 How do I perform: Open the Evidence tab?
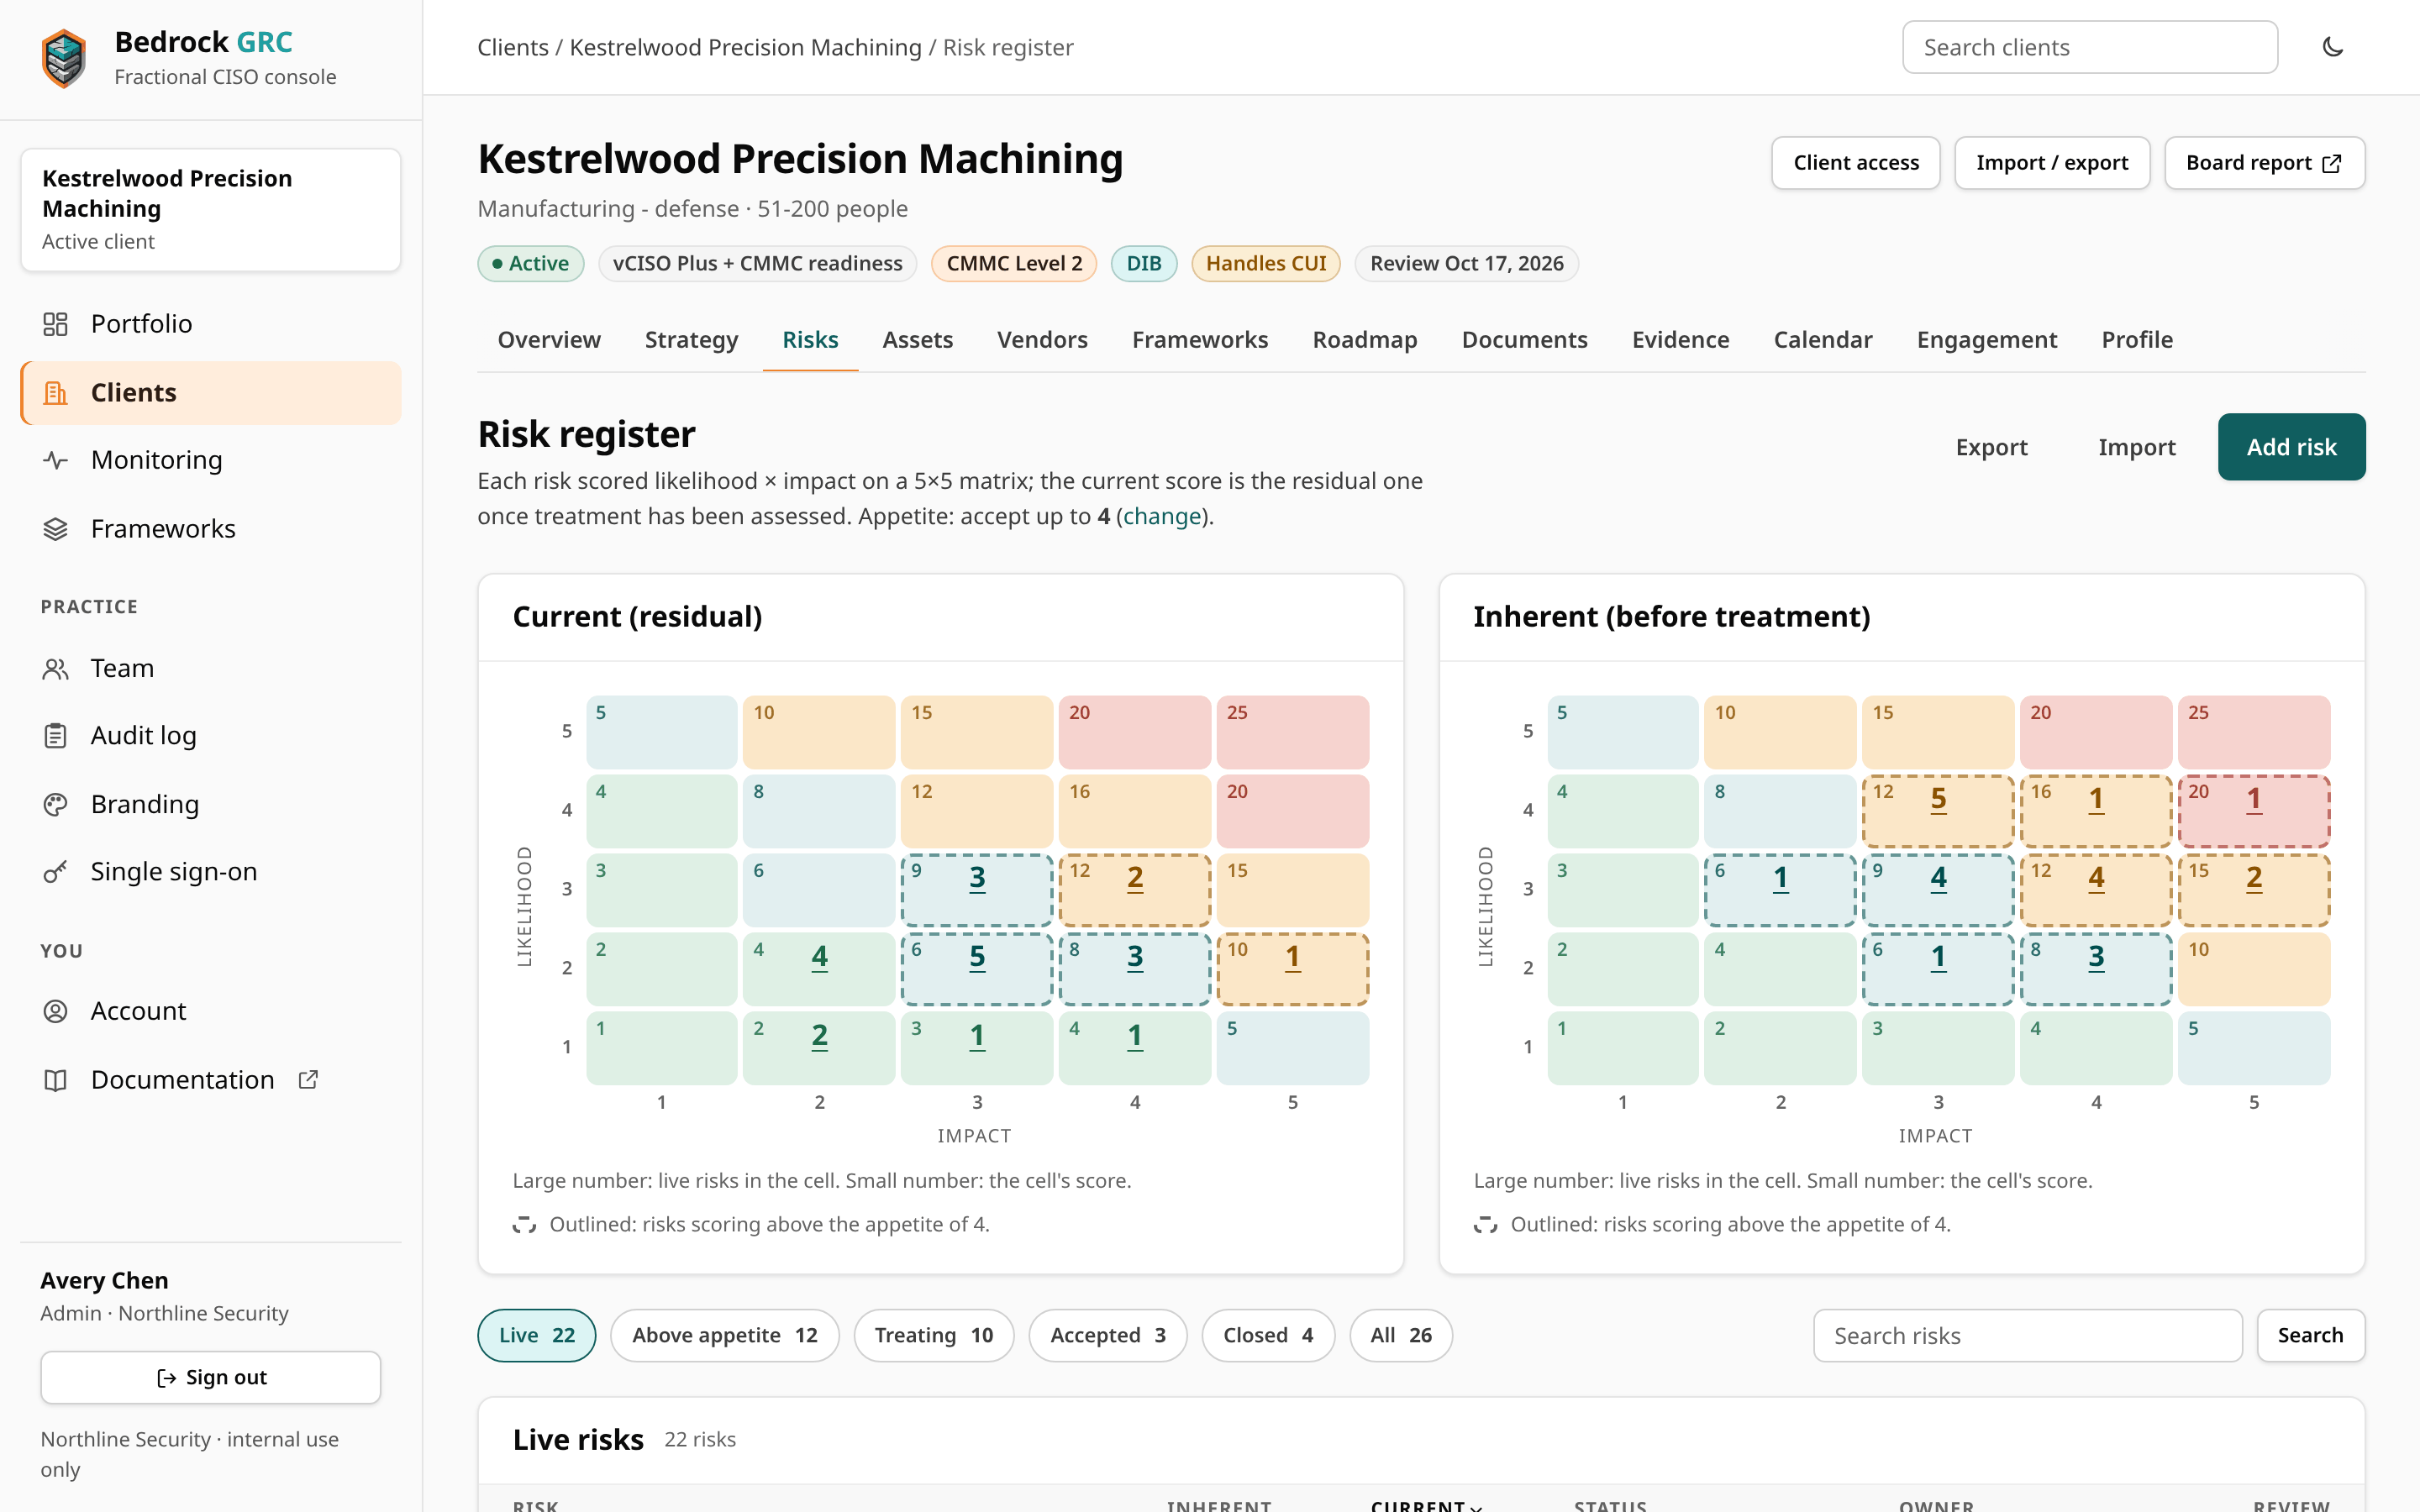tap(1680, 340)
